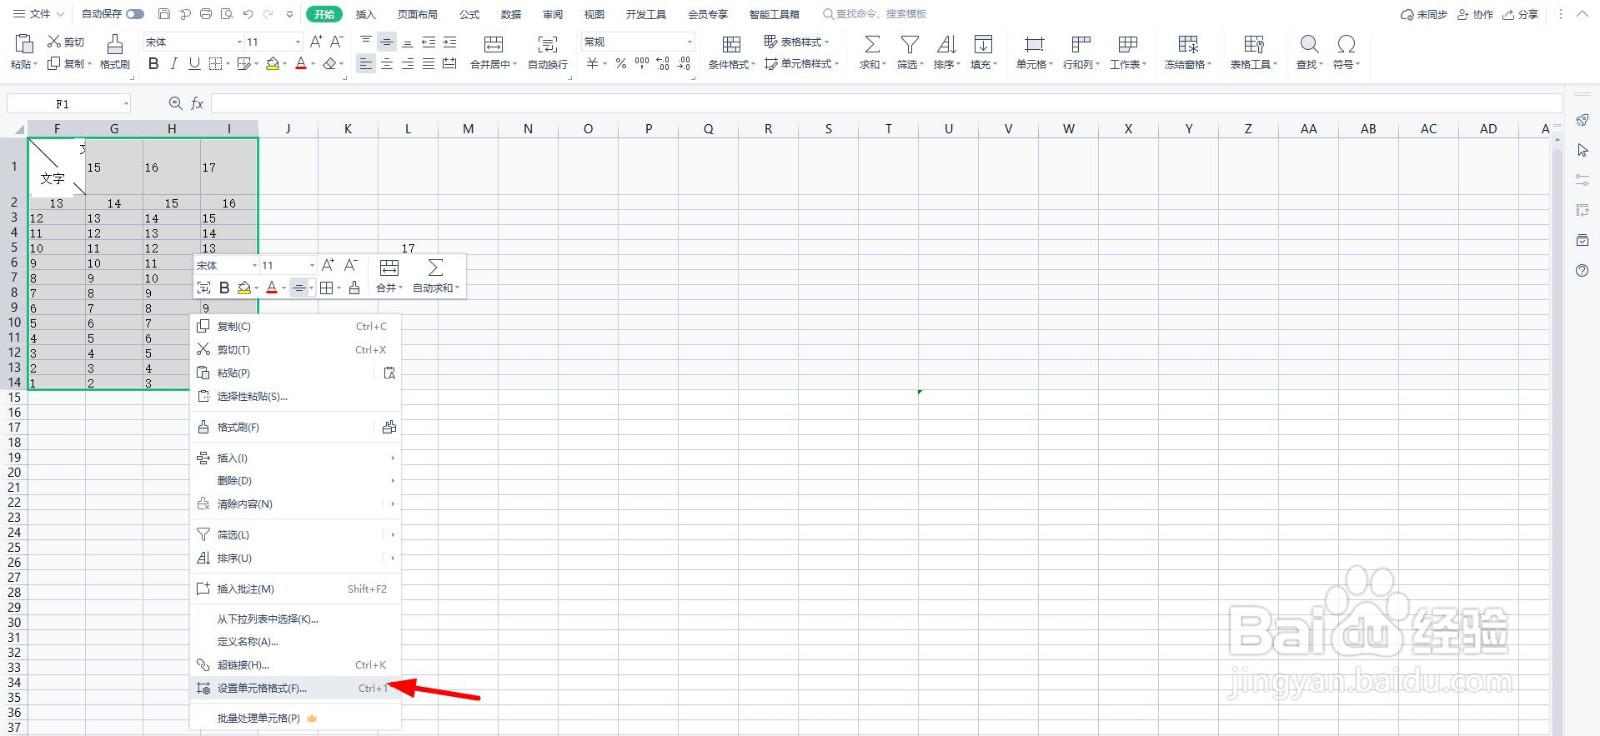
Task: Choose 插入批注(M) in the context menu
Action: coord(296,589)
